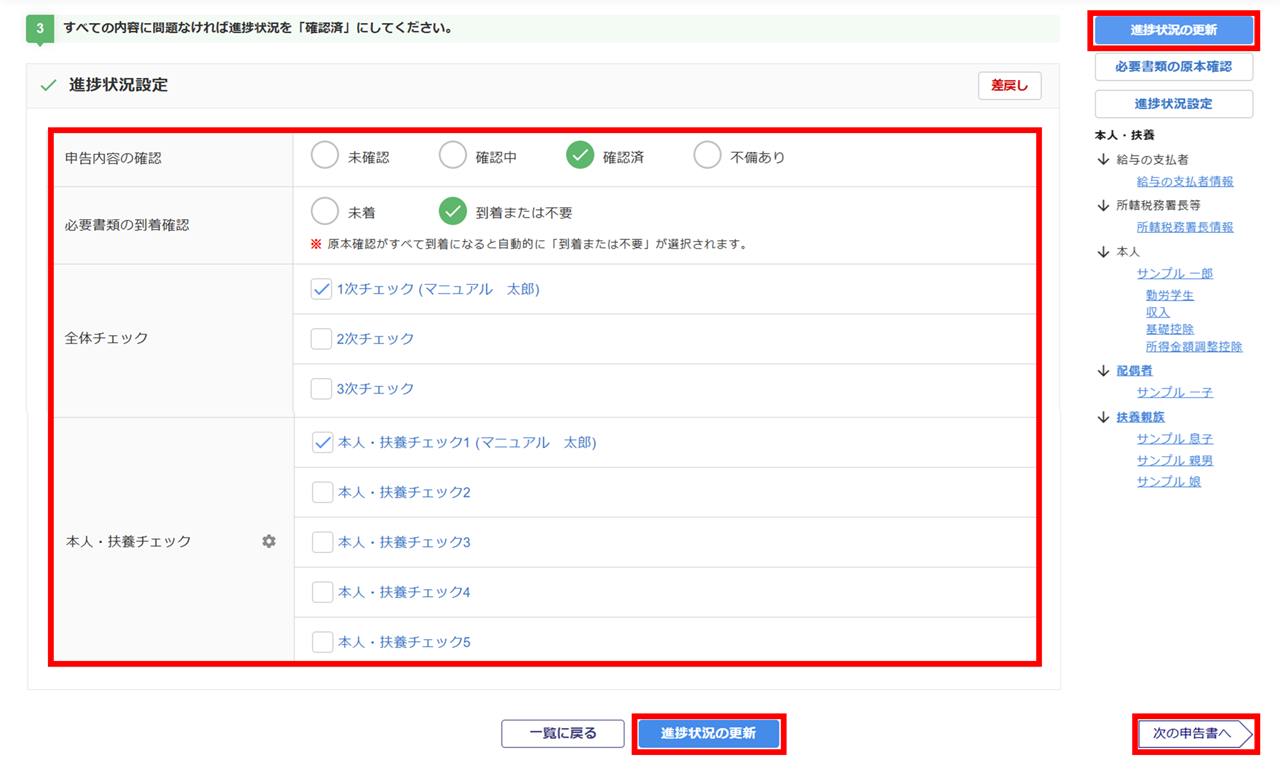Click the down arrow beside 配偶者

pos(1103,371)
